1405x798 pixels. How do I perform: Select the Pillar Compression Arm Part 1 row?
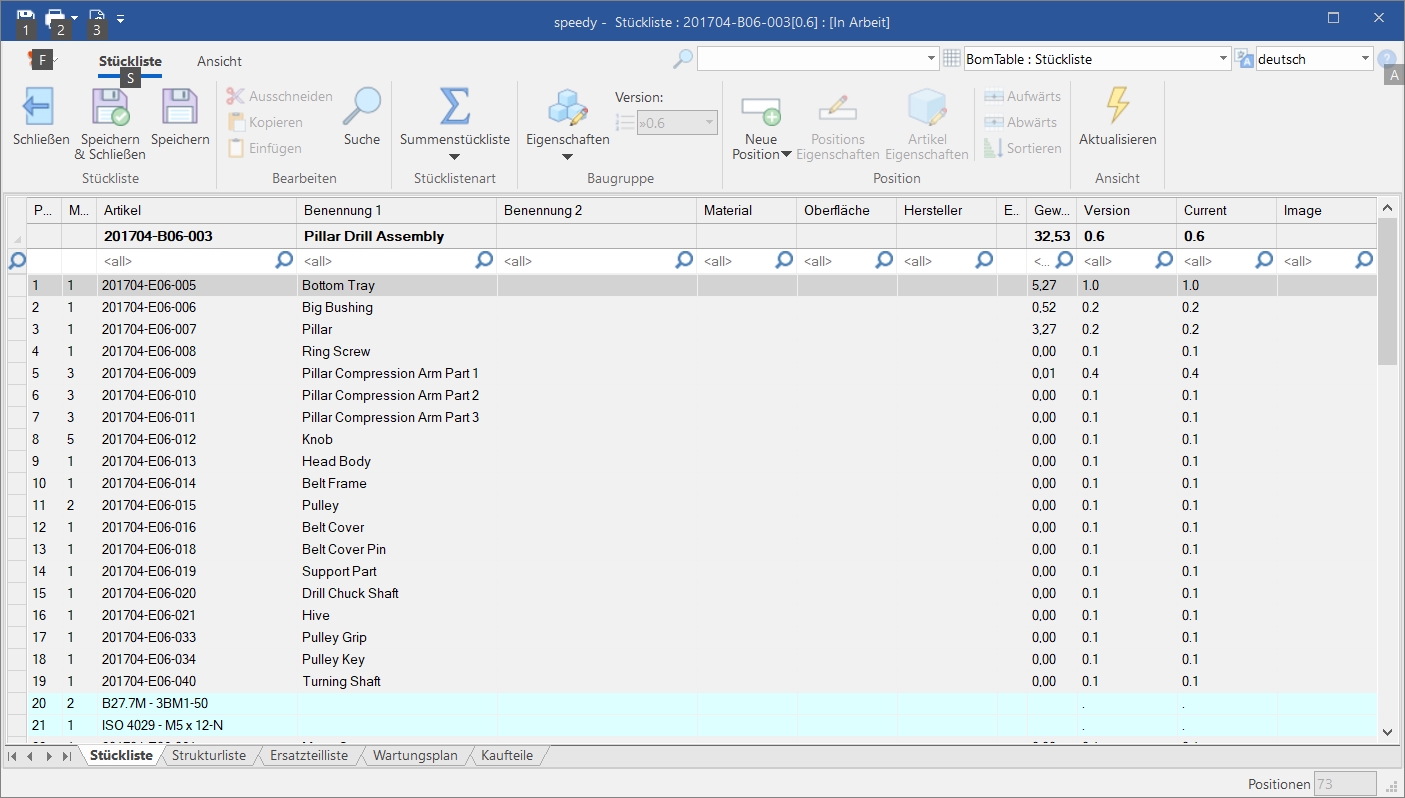tap(390, 374)
